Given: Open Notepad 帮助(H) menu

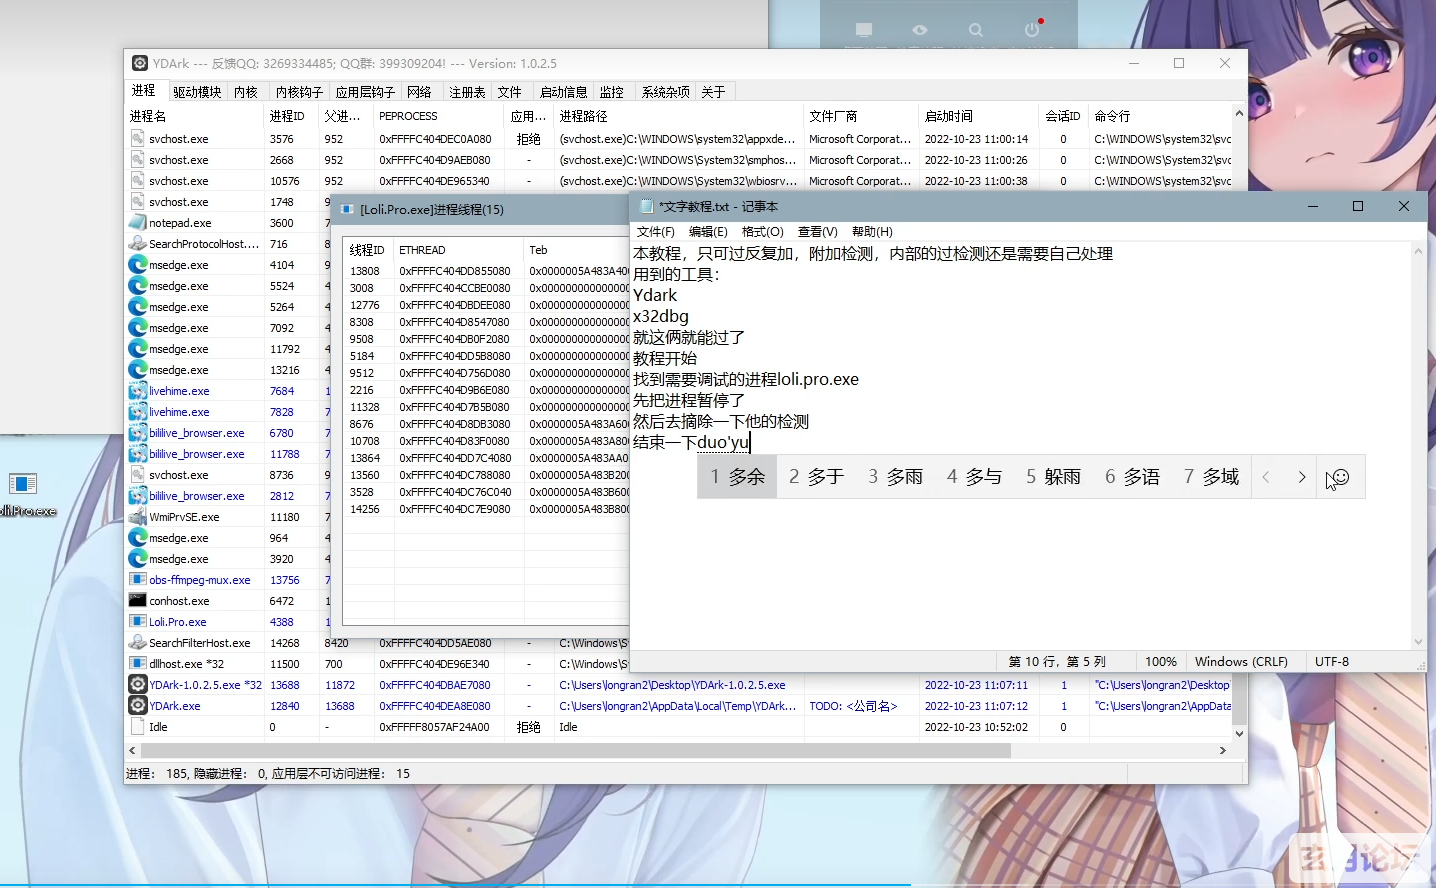Looking at the screenshot, I should pos(872,232).
